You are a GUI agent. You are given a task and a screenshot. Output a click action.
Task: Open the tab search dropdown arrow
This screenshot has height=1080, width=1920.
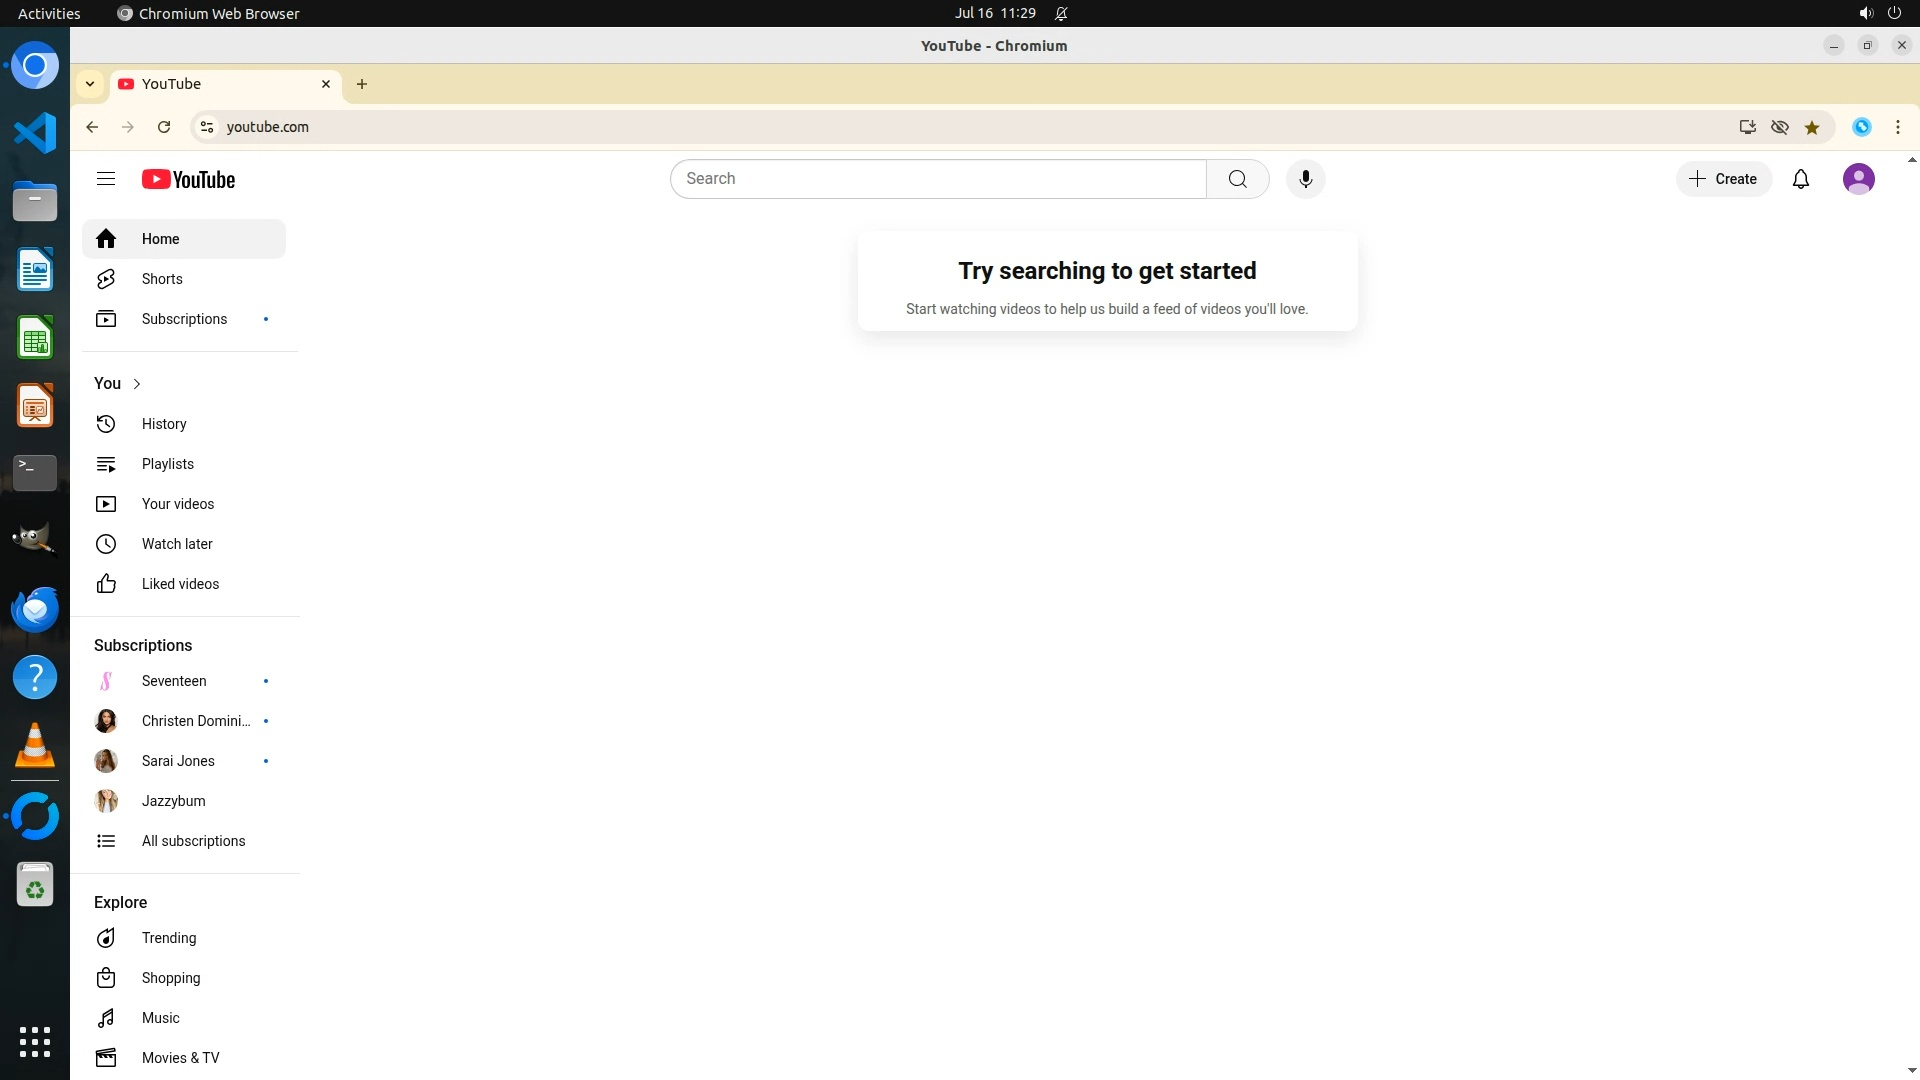coord(90,84)
